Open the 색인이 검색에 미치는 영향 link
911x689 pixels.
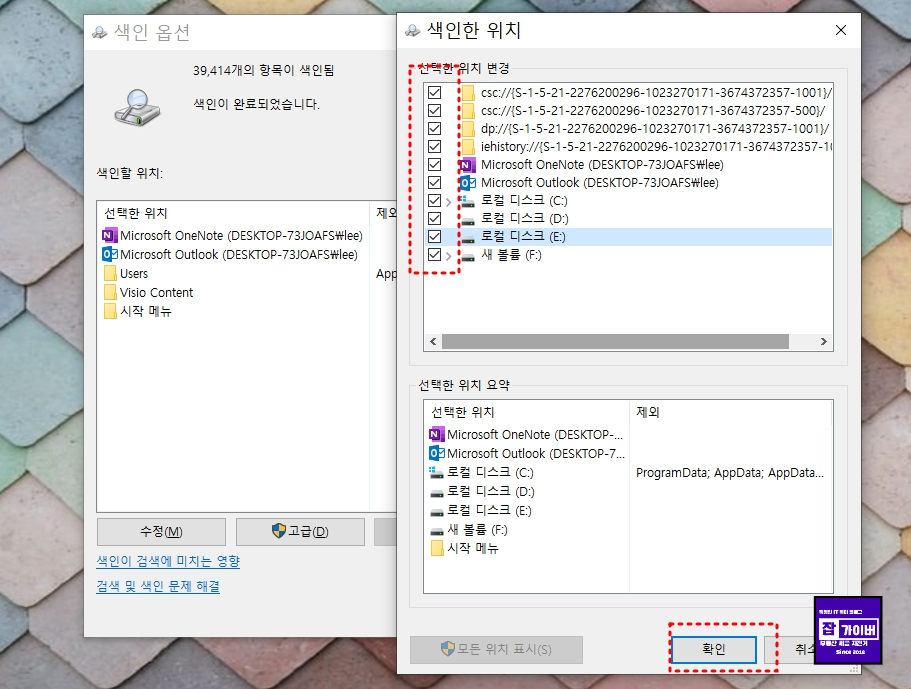[165, 561]
